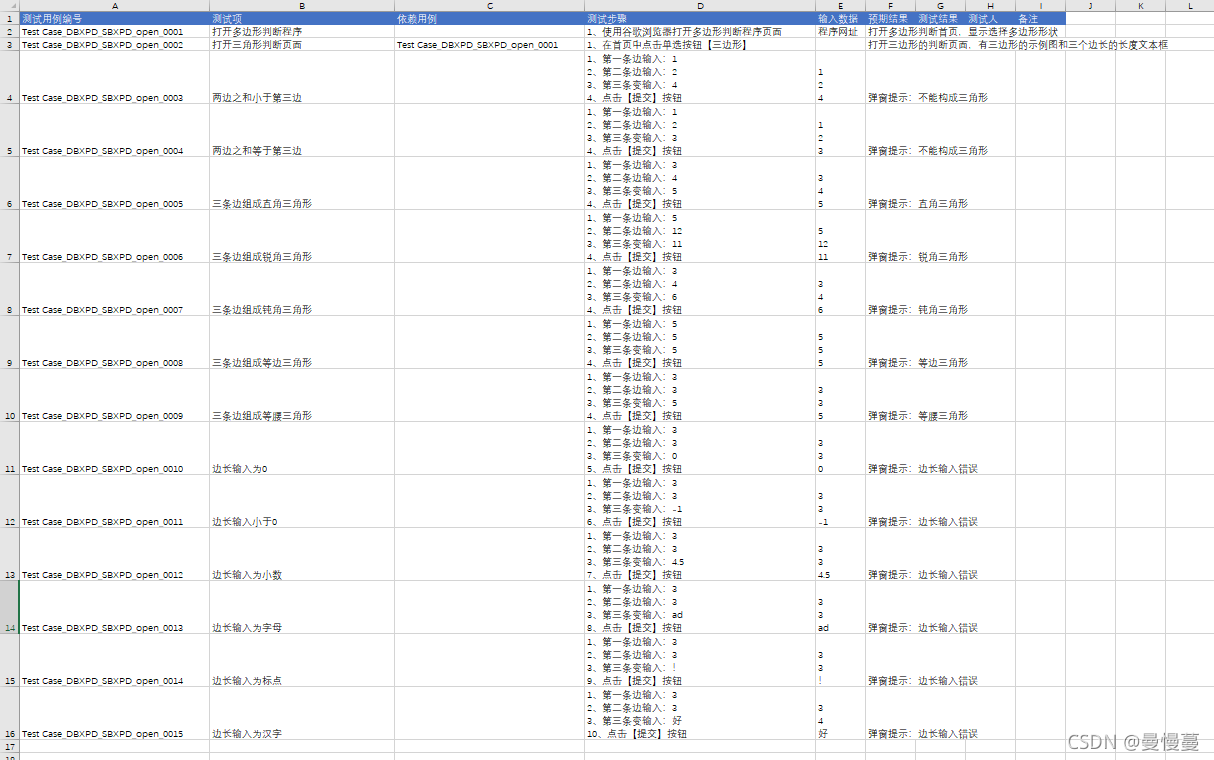The height and width of the screenshot is (760, 1214).
Task: Click the 三条边组成钝角三角形 cell
Action: point(302,289)
